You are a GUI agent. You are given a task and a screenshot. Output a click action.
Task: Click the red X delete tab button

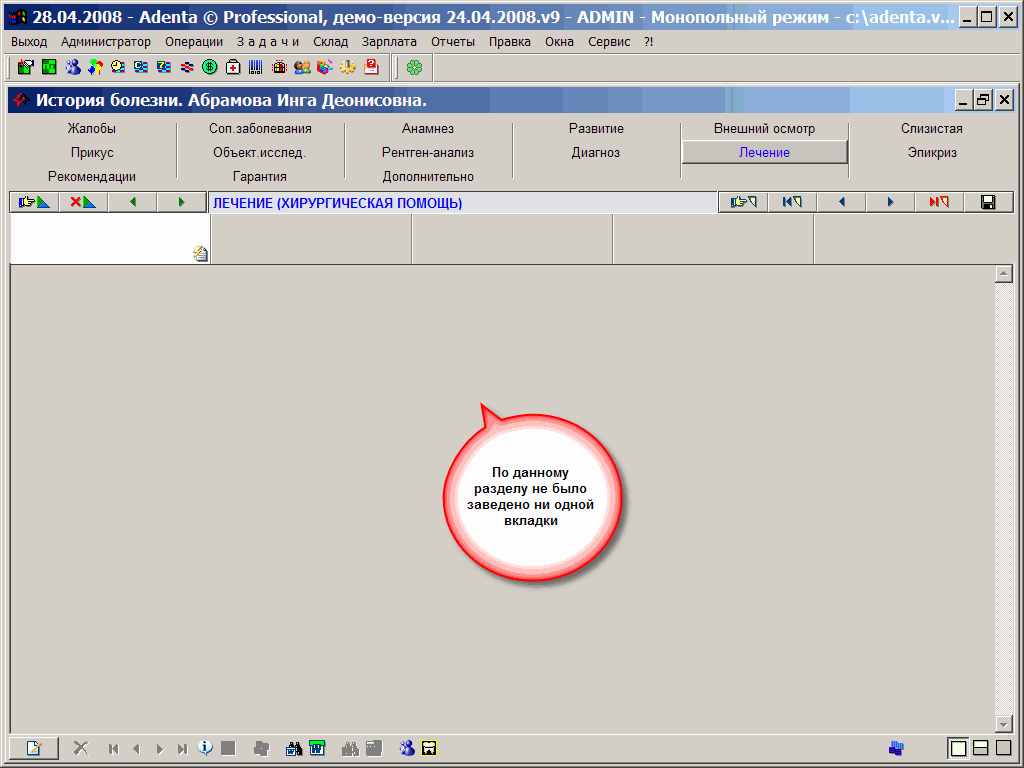(x=83, y=202)
